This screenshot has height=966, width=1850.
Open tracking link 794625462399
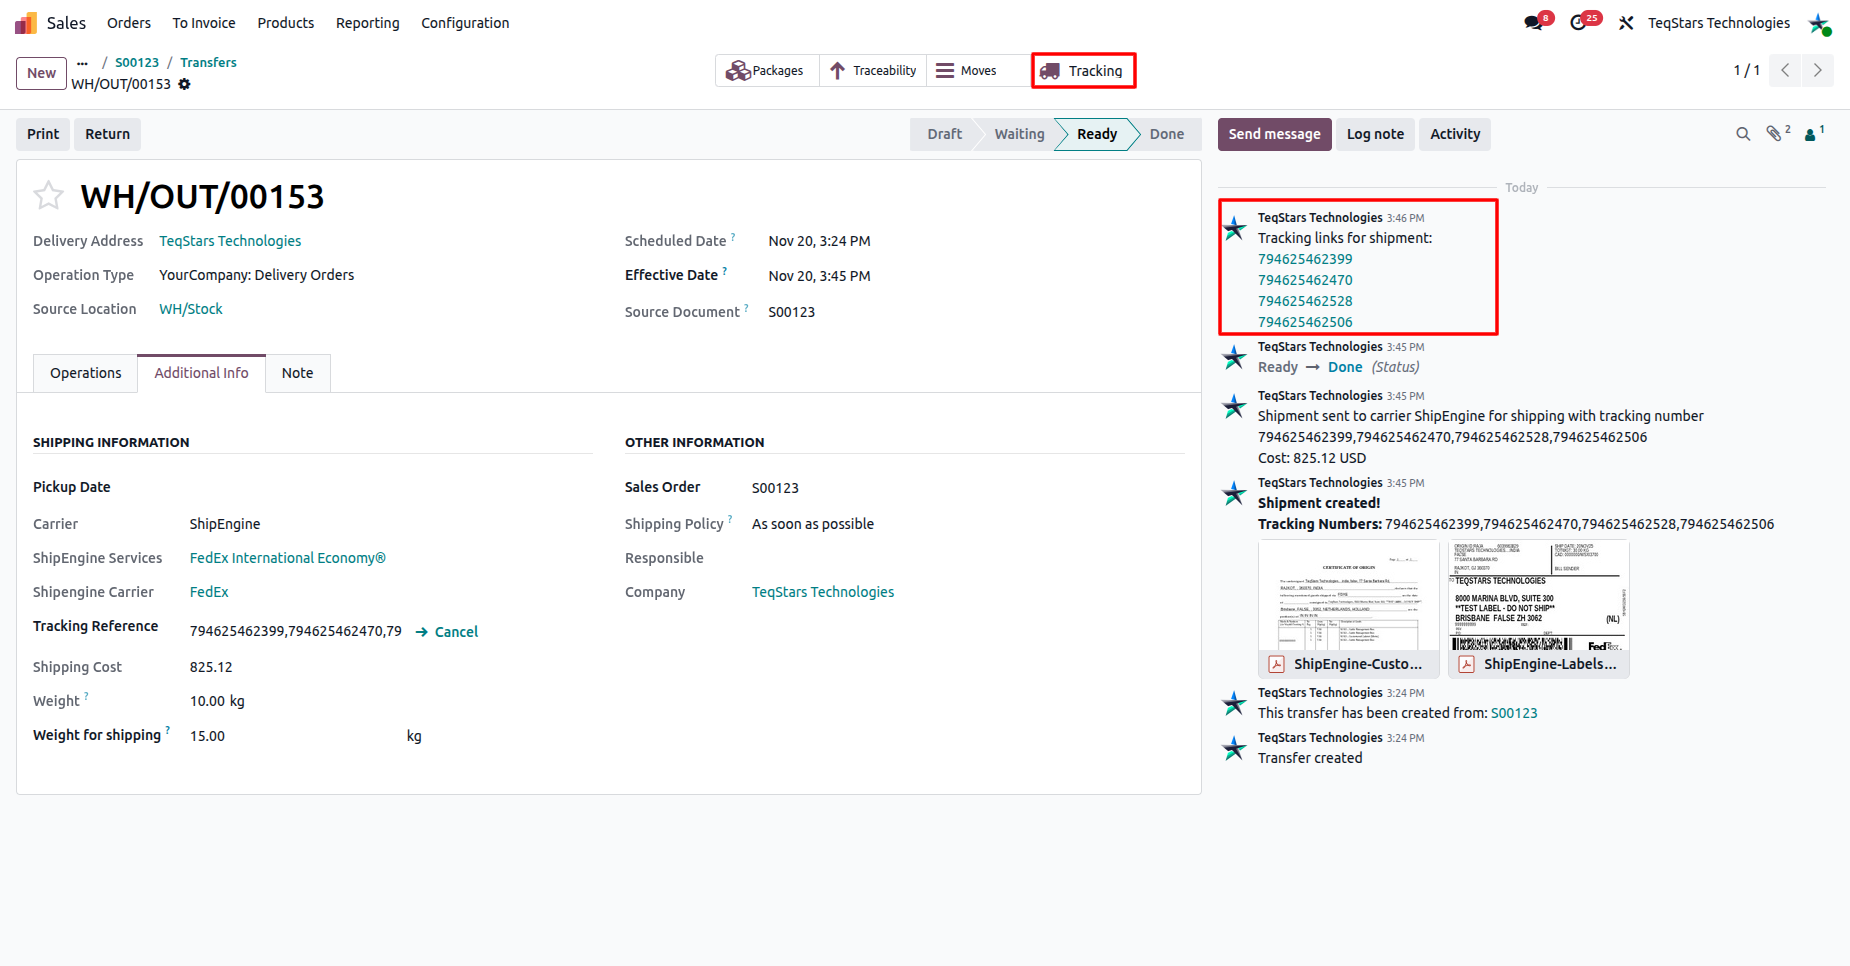(1305, 259)
